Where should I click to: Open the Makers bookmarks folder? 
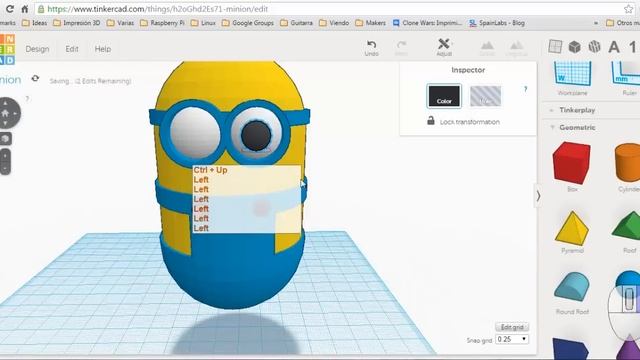pos(370,23)
